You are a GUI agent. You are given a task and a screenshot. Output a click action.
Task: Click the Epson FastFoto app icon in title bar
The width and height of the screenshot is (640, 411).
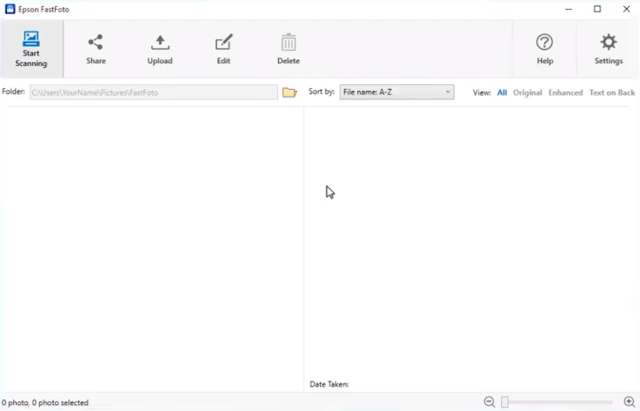click(x=10, y=9)
